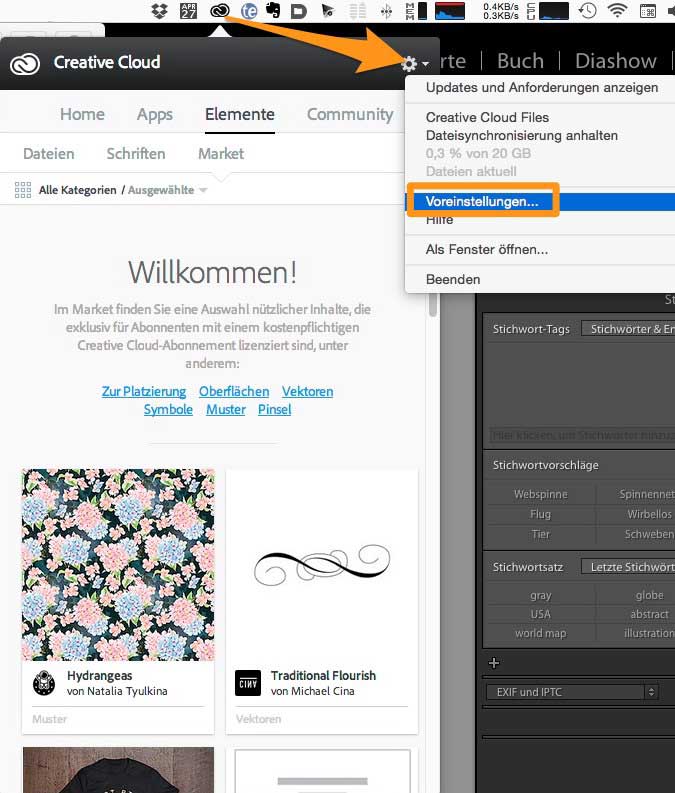This screenshot has height=793, width=675.
Task: Open the 'EXIF und IPTC' metadata dropdown
Action: (572, 692)
